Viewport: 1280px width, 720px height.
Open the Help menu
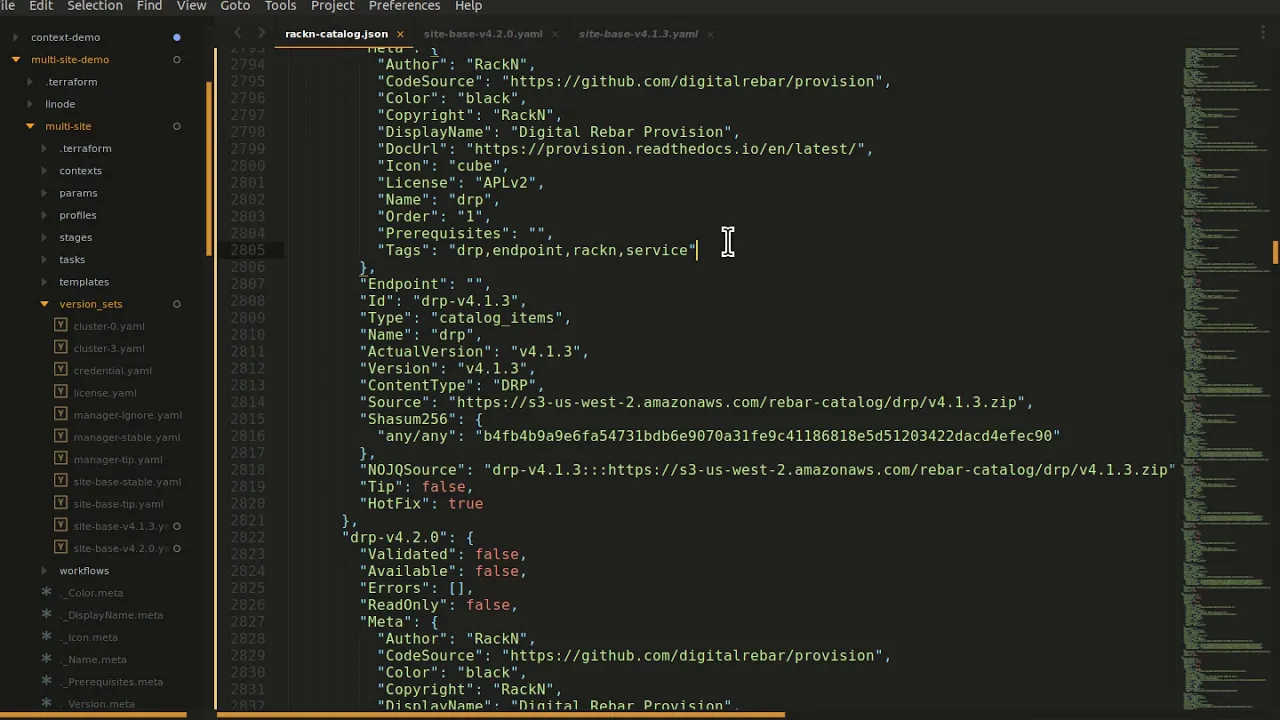click(x=468, y=6)
